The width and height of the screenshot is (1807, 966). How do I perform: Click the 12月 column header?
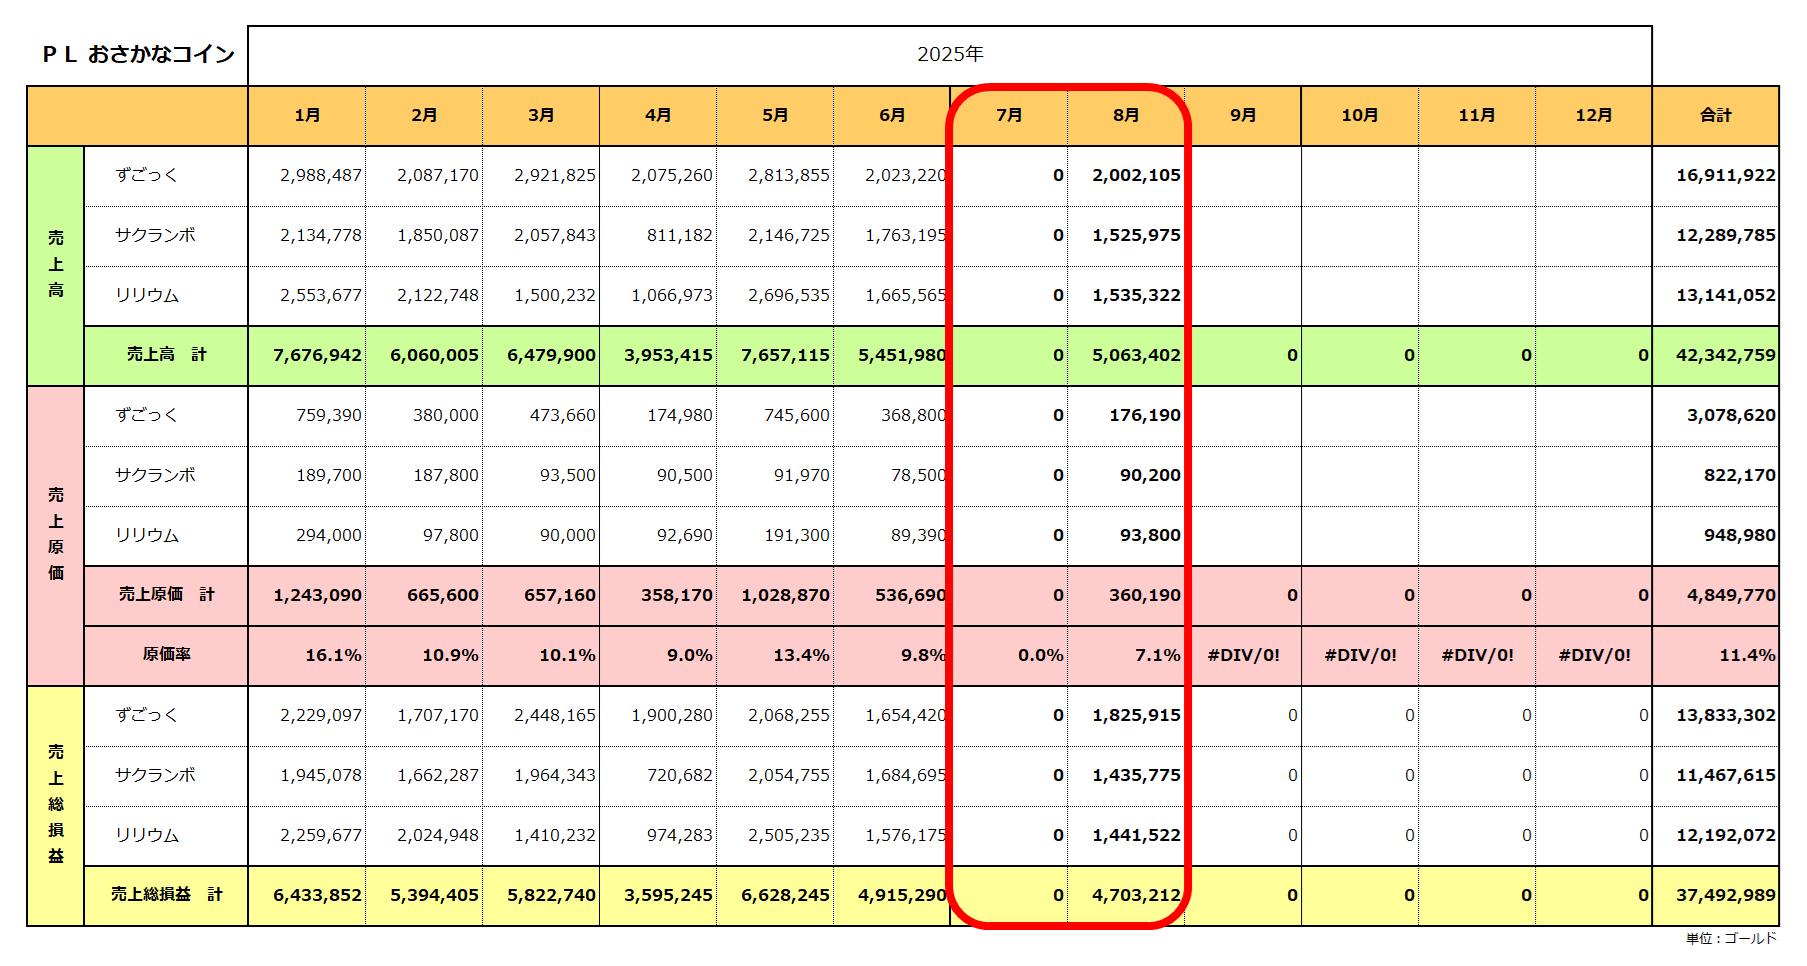click(1593, 116)
